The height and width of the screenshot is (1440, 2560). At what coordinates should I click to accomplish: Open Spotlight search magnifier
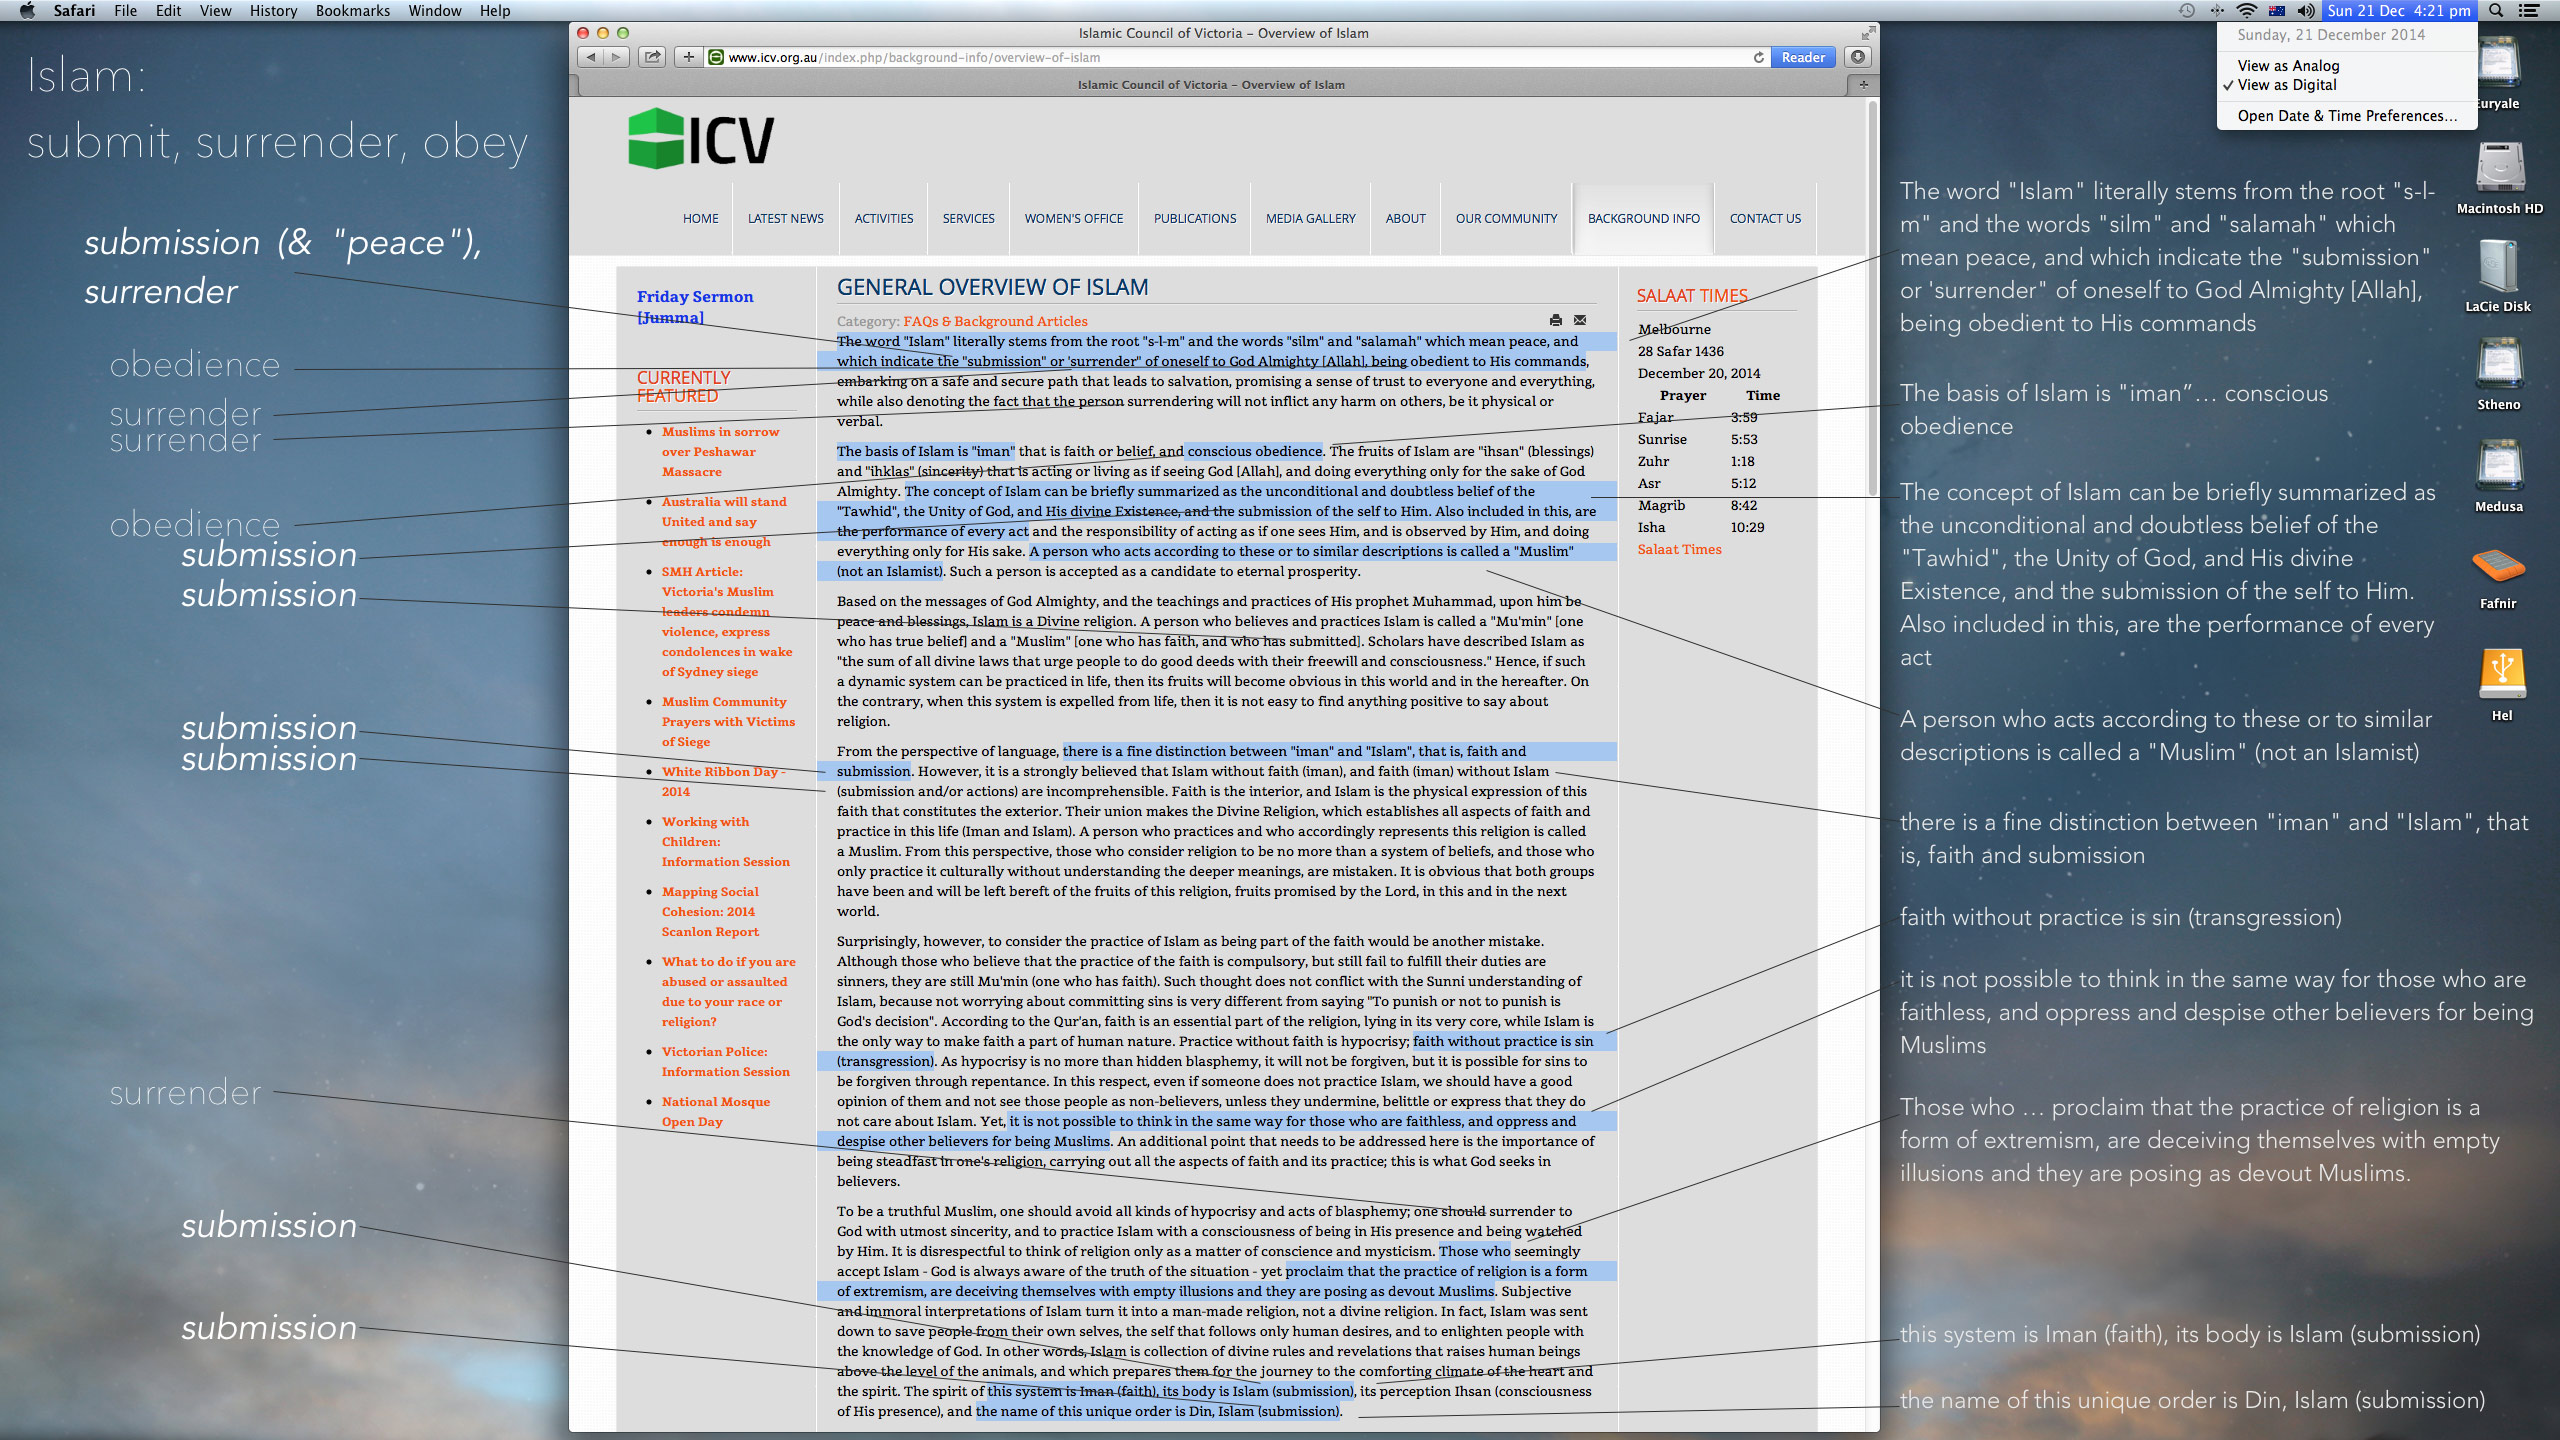tap(2496, 10)
